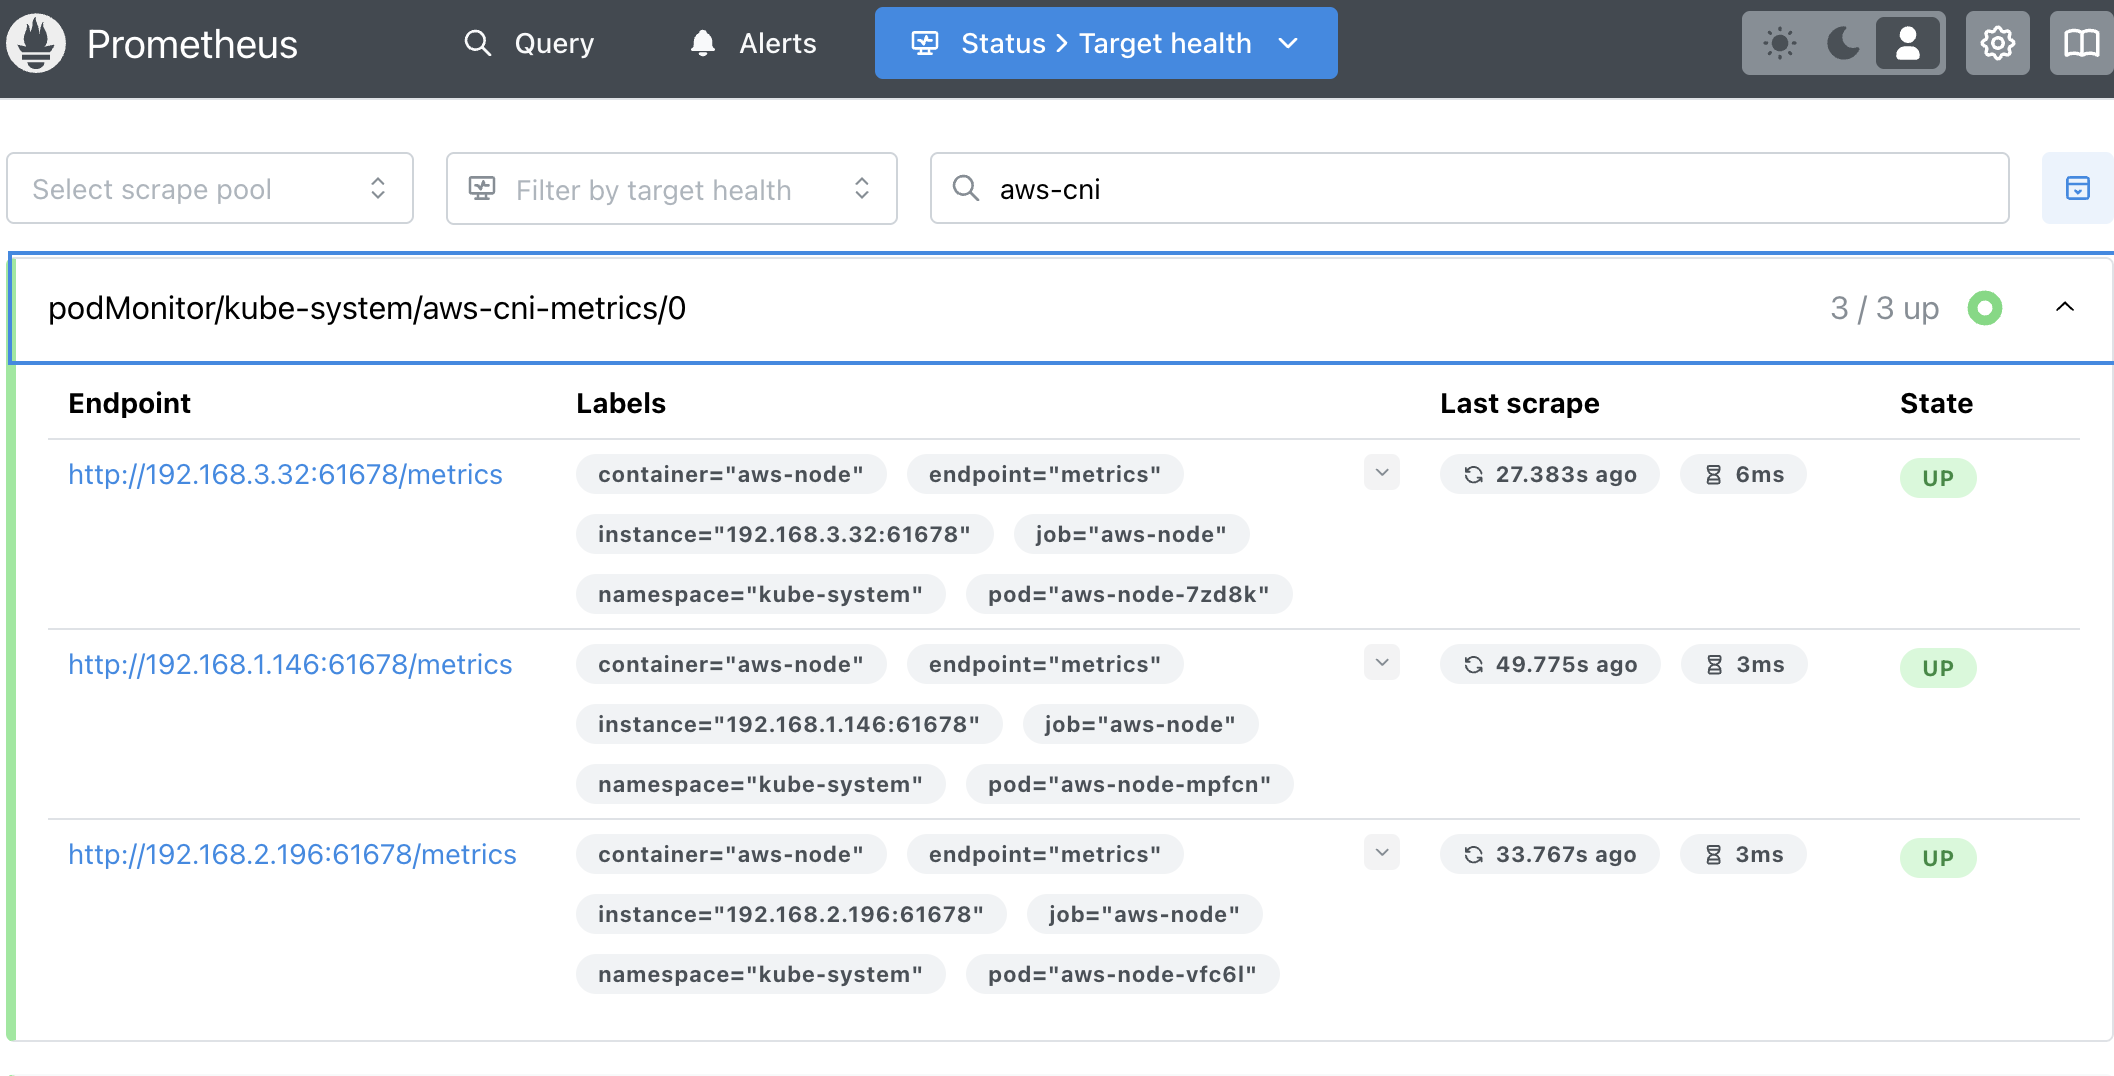Click the 3 / 3 up count

1884,308
